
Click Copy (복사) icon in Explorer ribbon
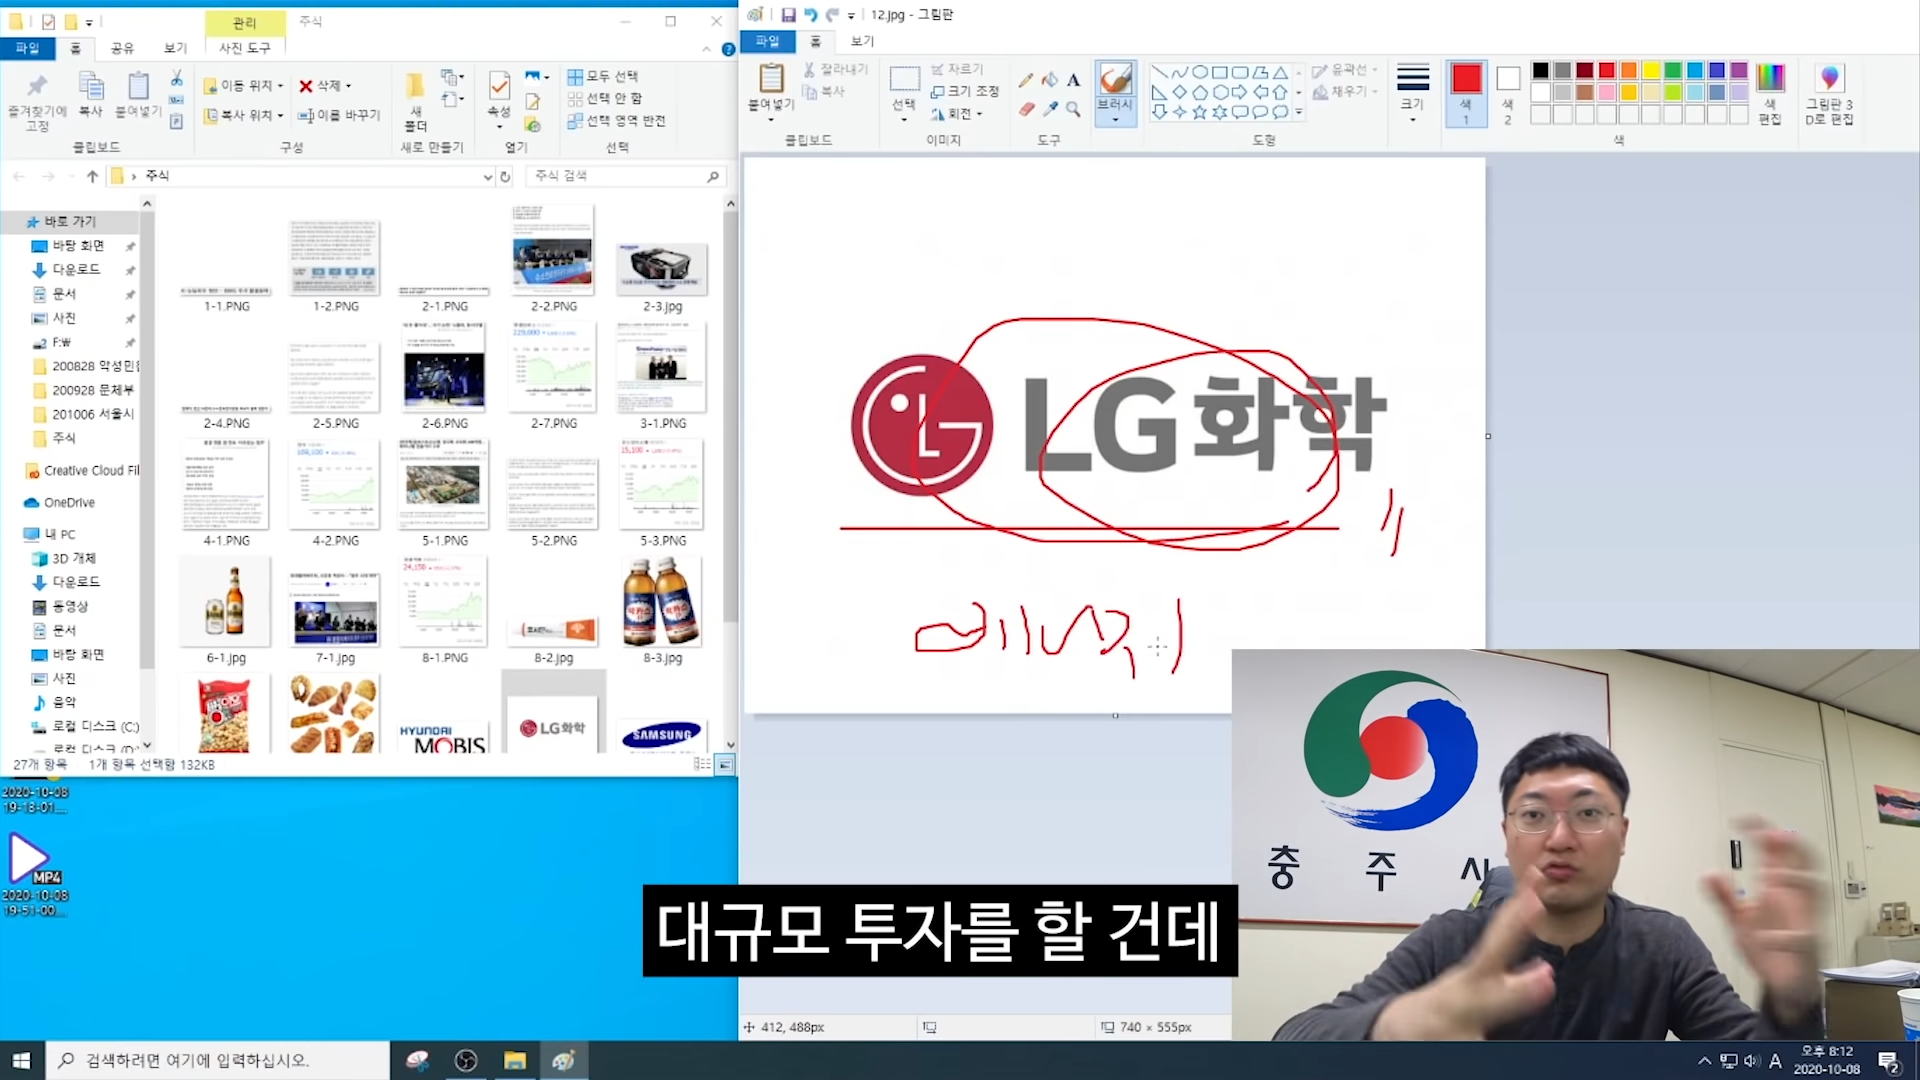click(x=91, y=94)
